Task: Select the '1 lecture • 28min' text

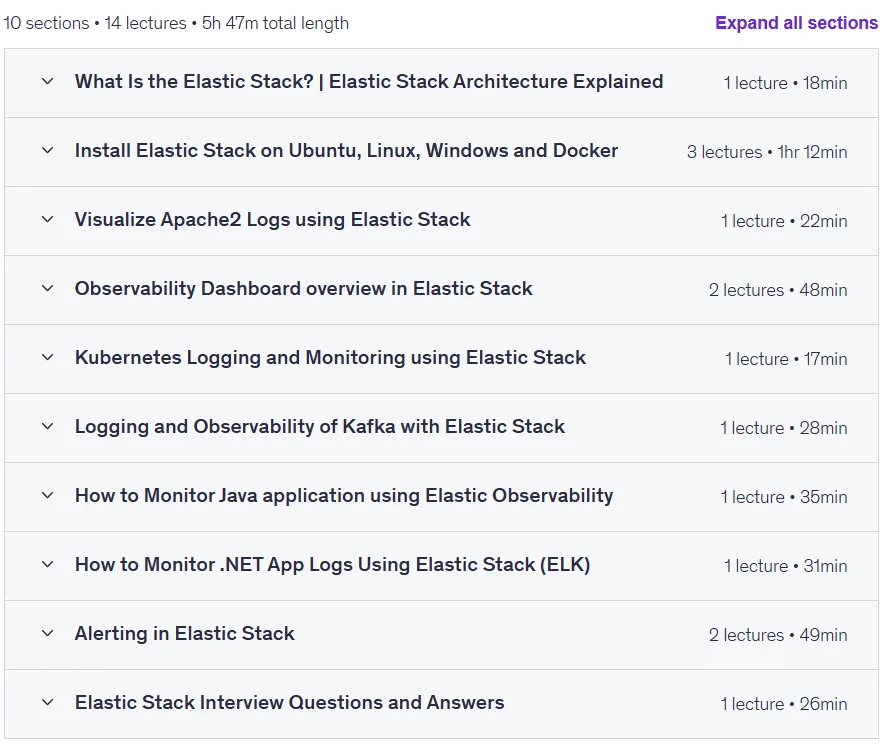Action: point(784,429)
